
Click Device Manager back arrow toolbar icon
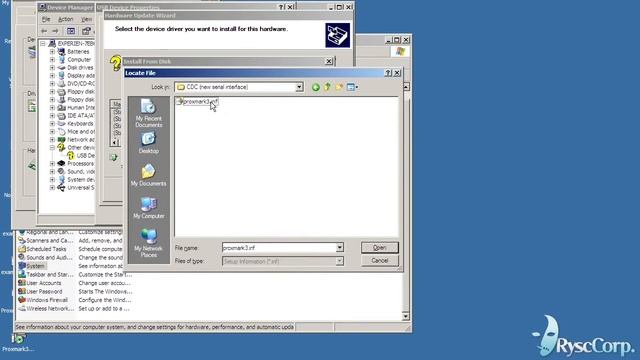point(44,31)
